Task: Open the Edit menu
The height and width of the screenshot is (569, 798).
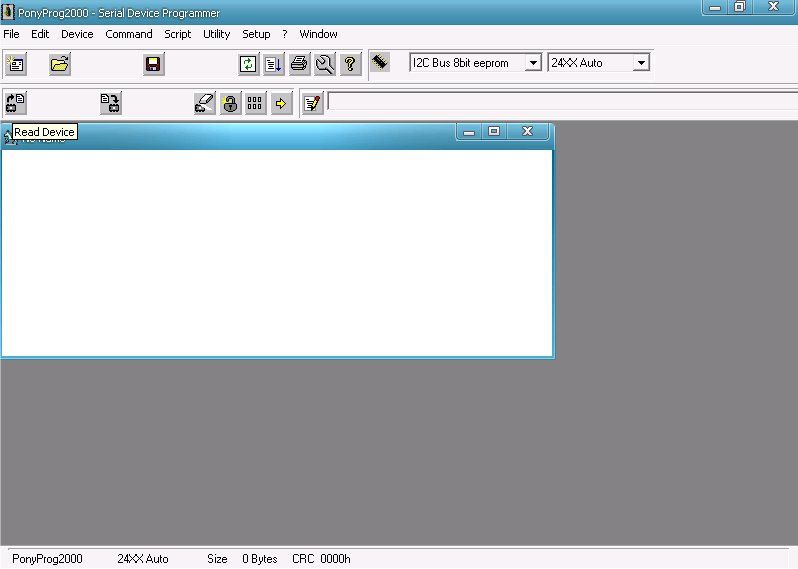Action: tap(40, 34)
